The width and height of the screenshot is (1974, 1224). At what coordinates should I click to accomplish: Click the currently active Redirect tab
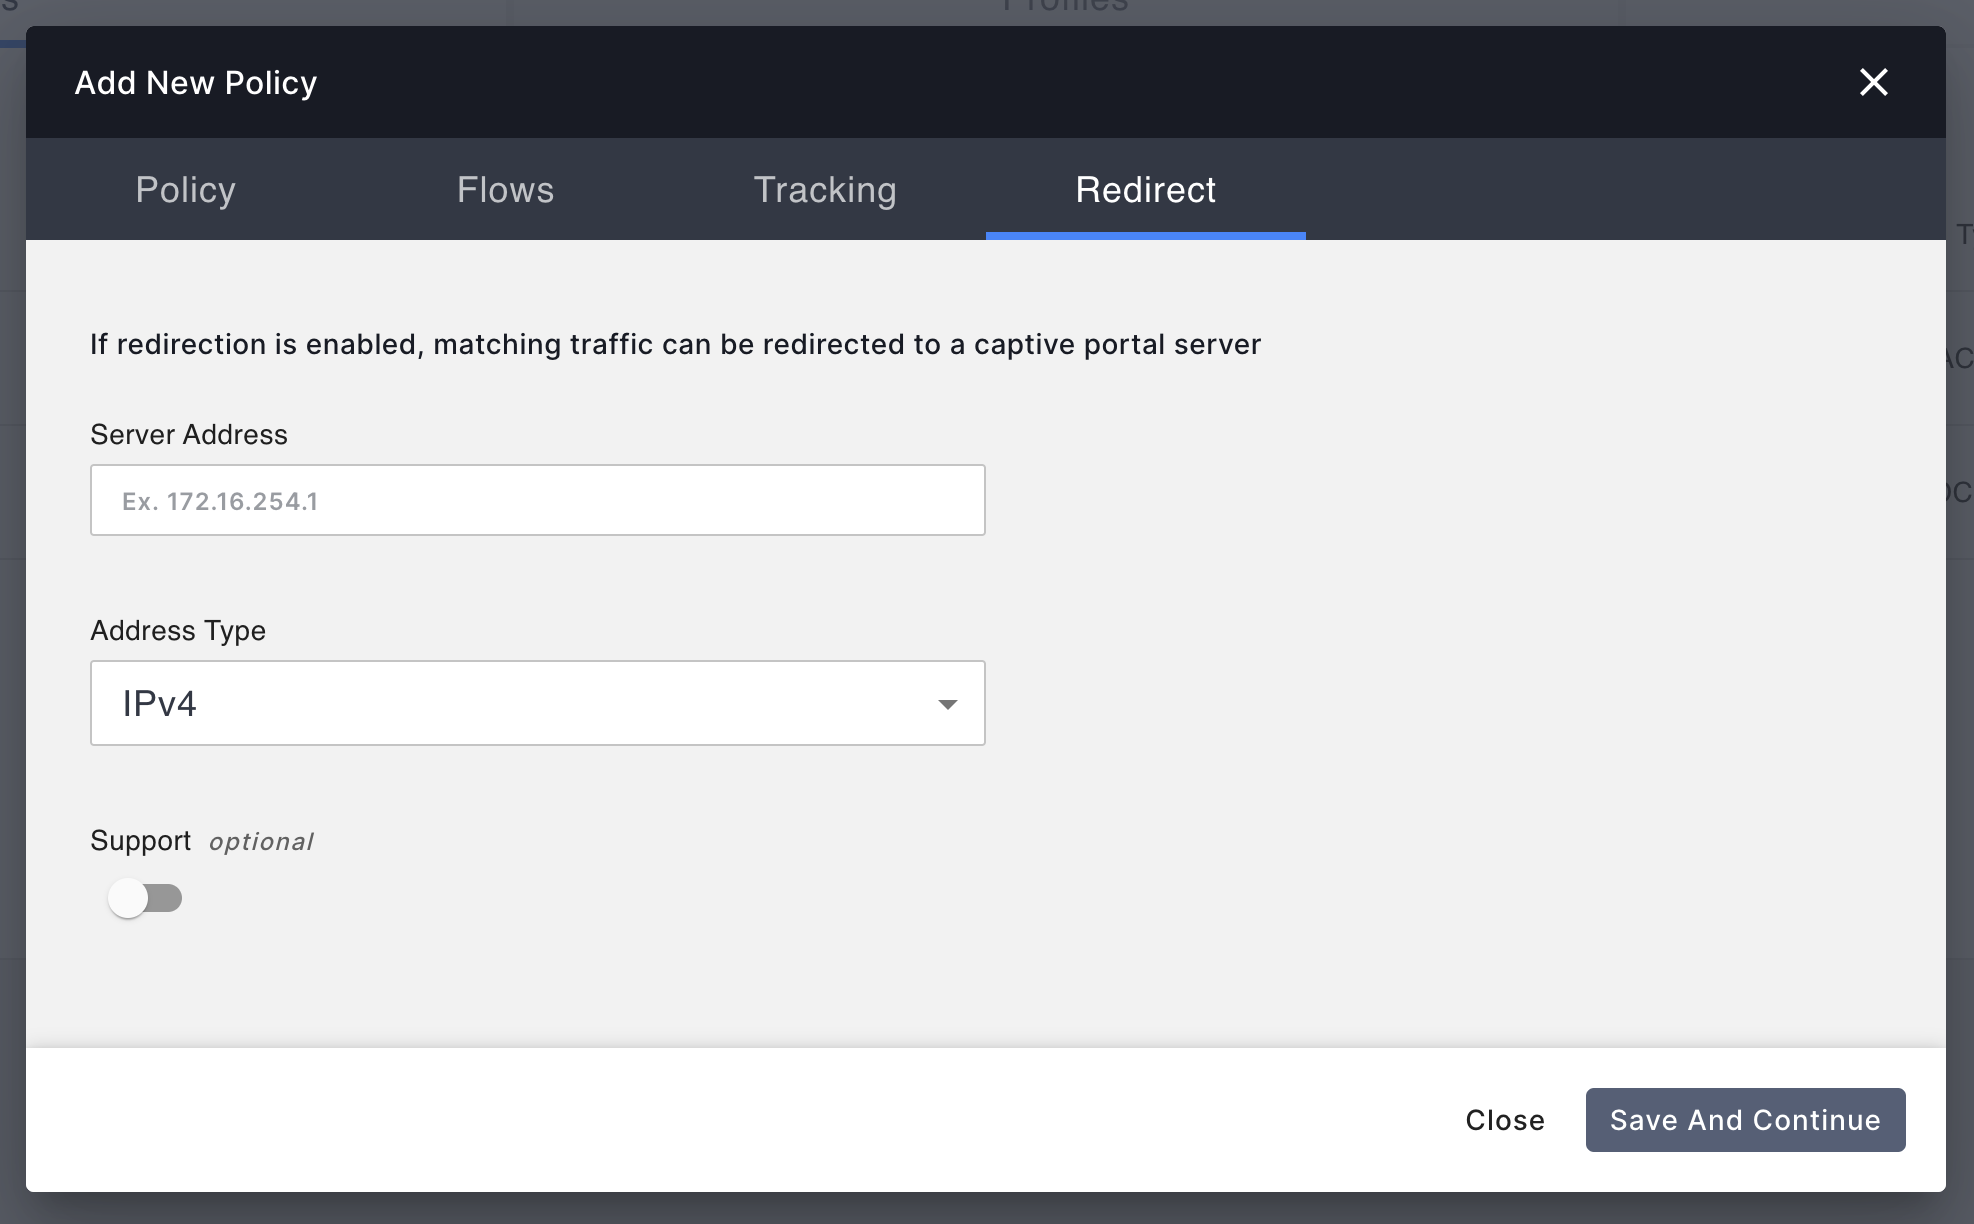(x=1145, y=190)
